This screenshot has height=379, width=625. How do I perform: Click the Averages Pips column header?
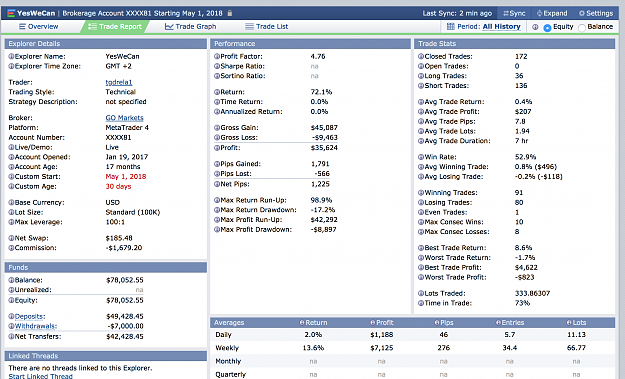[x=444, y=323]
